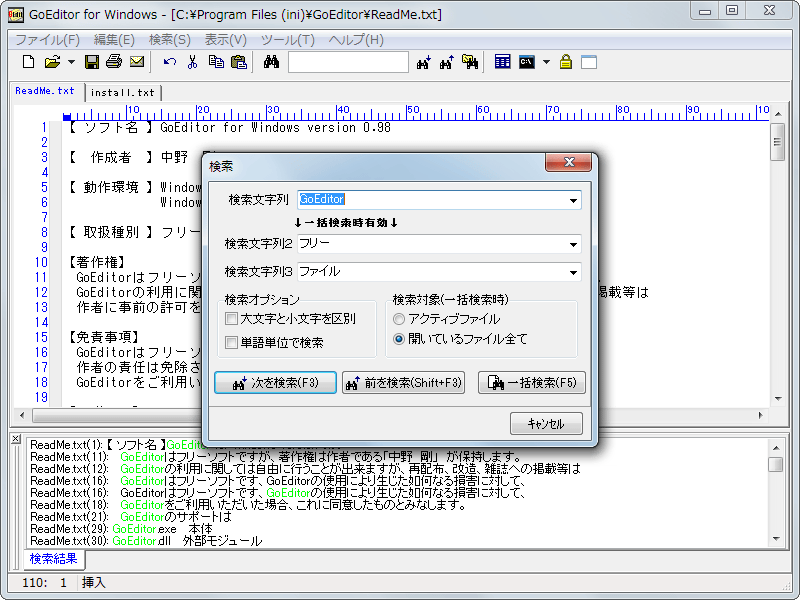Click the 前を検索(Shift+F3) button
This screenshot has width=800, height=600.
click(404, 383)
